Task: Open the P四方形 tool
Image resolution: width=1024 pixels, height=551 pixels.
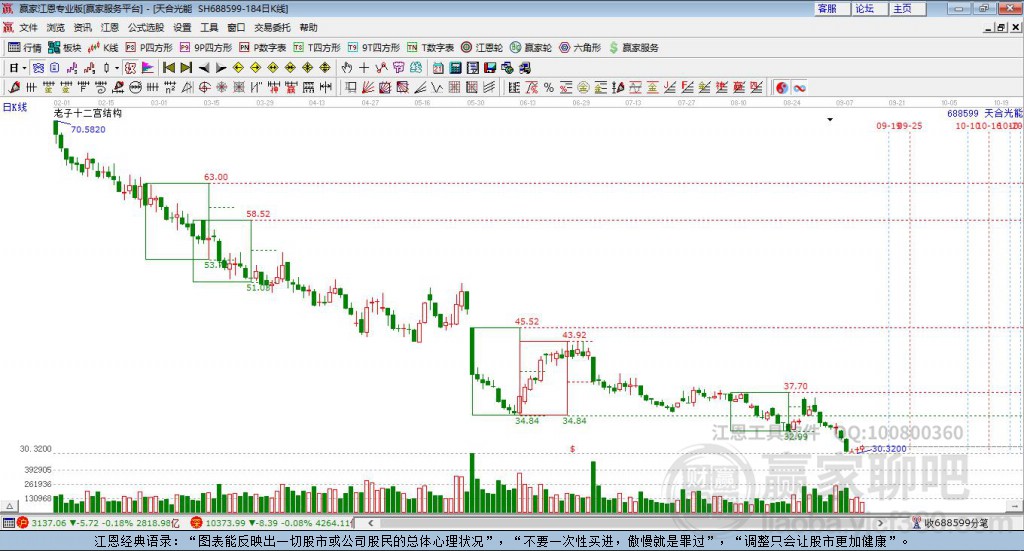Action: (x=149, y=48)
